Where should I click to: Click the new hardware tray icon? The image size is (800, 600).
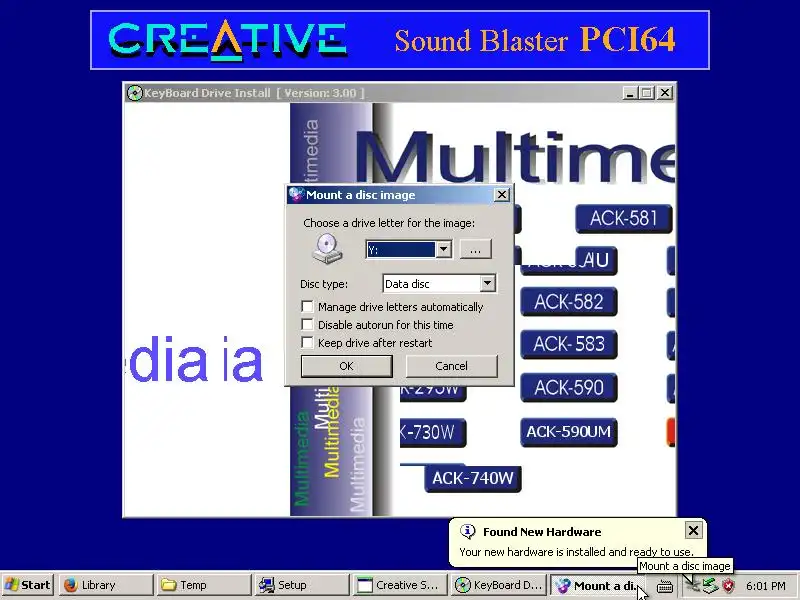click(693, 585)
